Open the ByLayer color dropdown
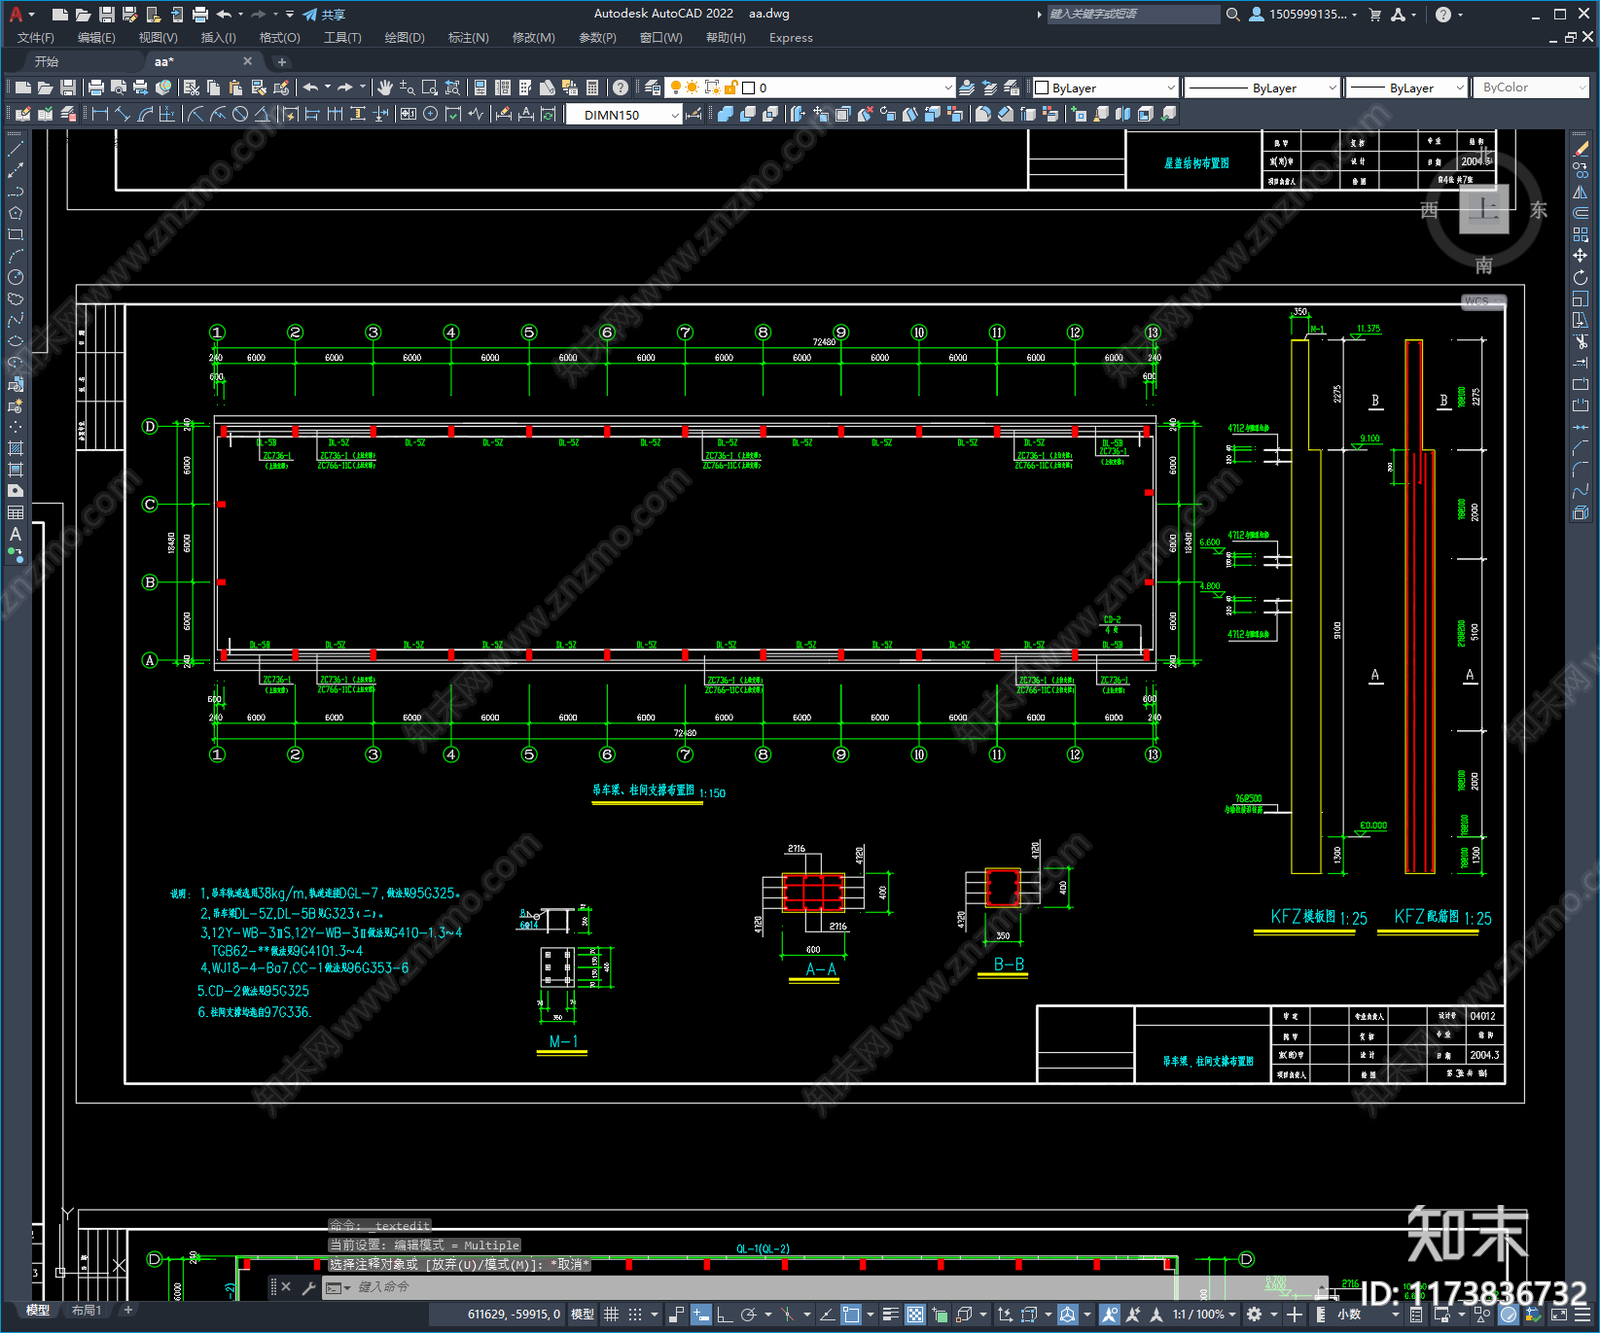The height and width of the screenshot is (1333, 1600). [1105, 88]
